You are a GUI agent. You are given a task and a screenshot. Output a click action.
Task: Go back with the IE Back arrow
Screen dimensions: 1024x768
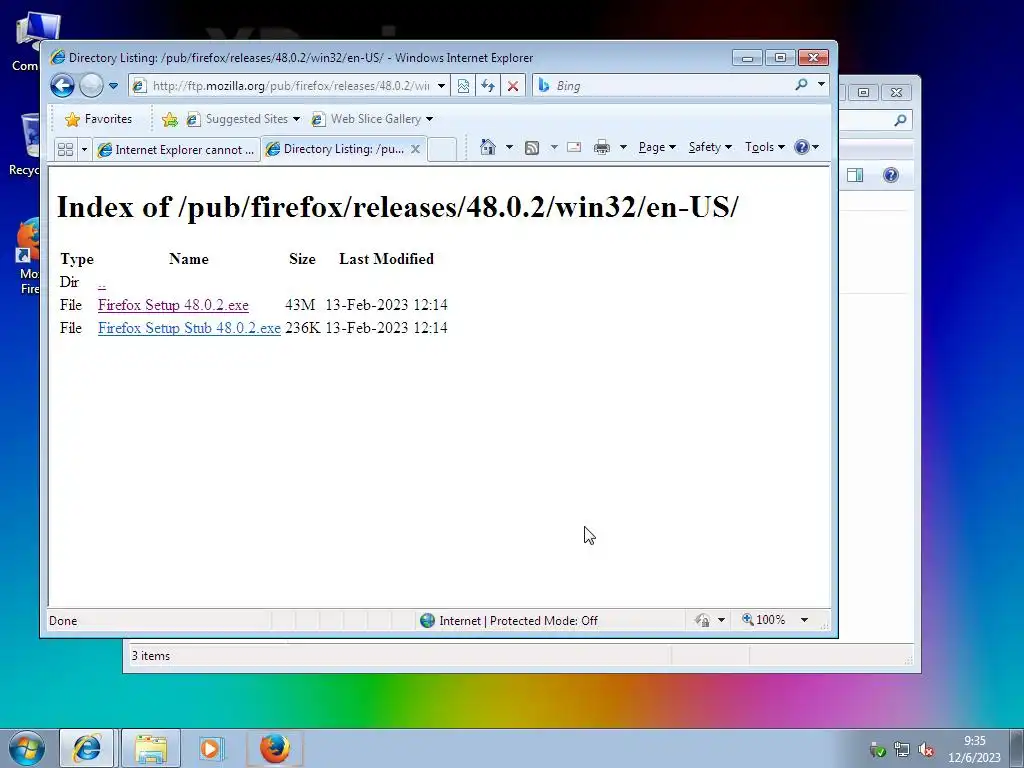(63, 86)
